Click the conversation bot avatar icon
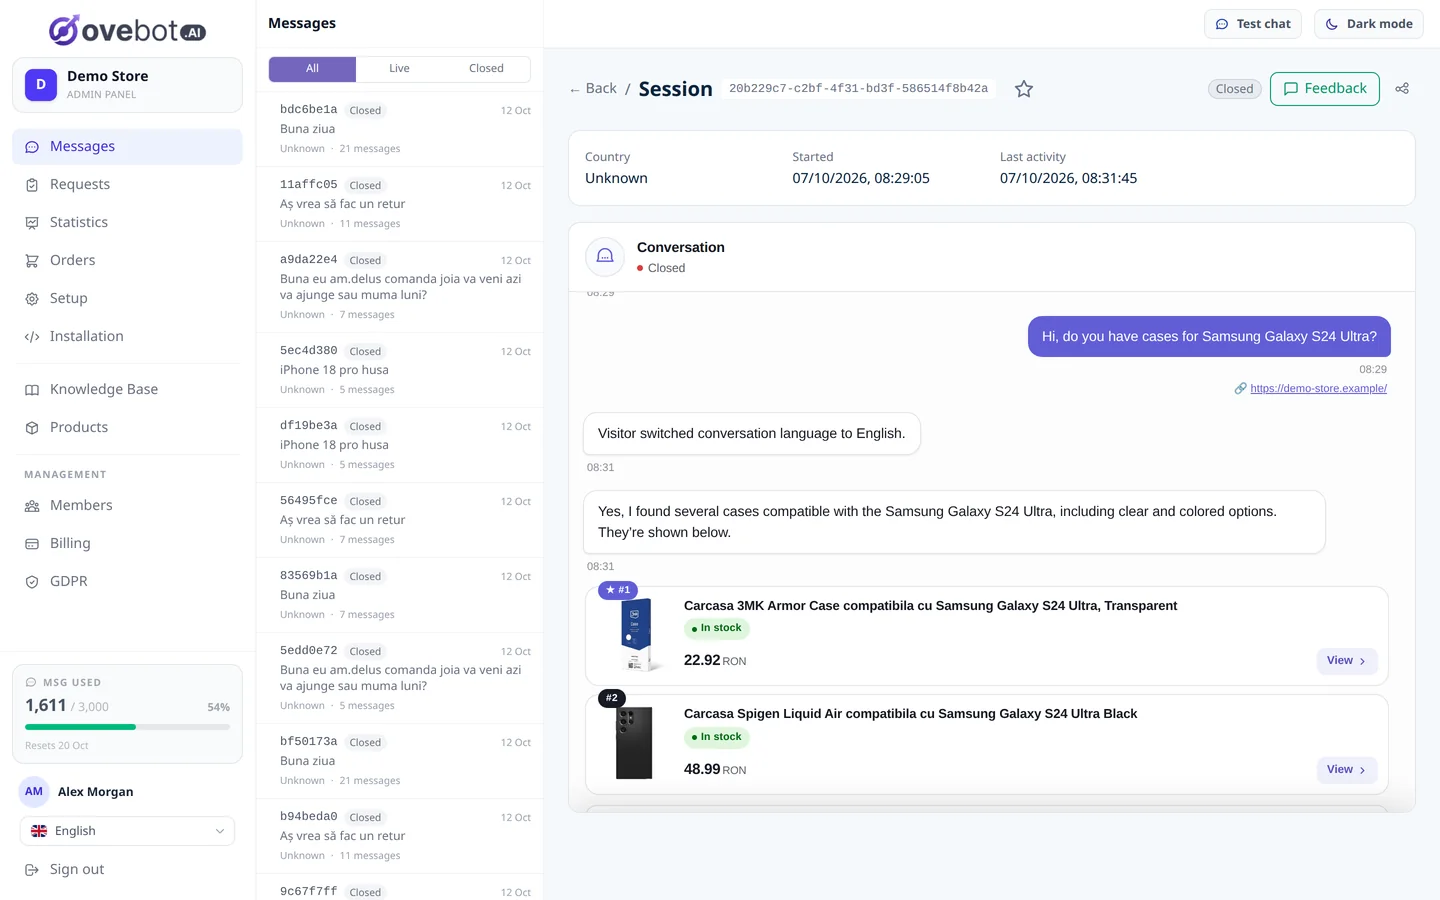 (x=605, y=257)
